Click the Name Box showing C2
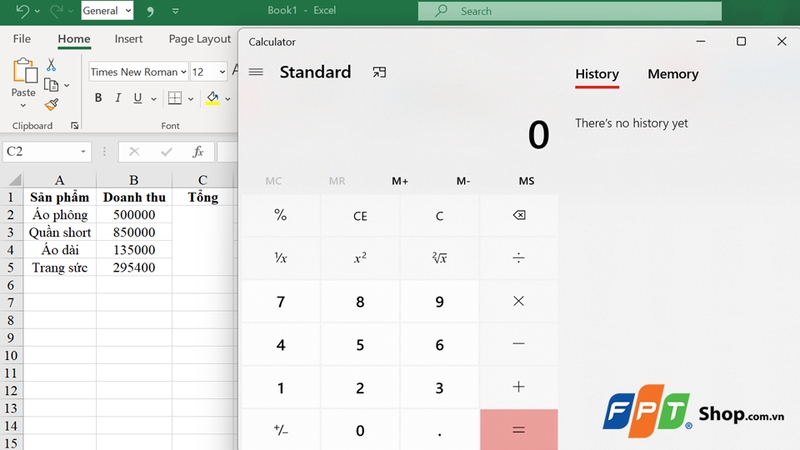Viewport: 800px width, 450px height. [x=47, y=152]
